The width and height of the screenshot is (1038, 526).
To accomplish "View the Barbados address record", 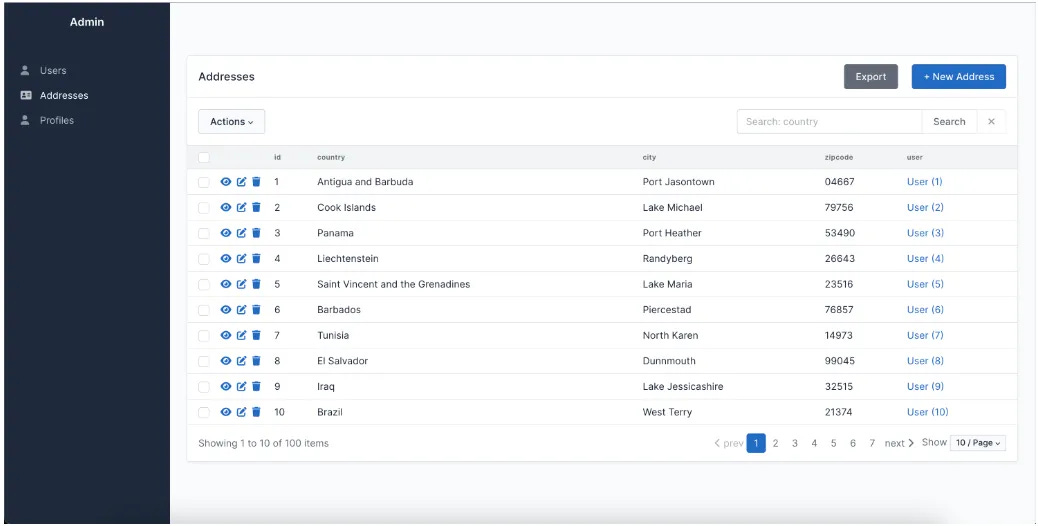I will pyautogui.click(x=226, y=310).
